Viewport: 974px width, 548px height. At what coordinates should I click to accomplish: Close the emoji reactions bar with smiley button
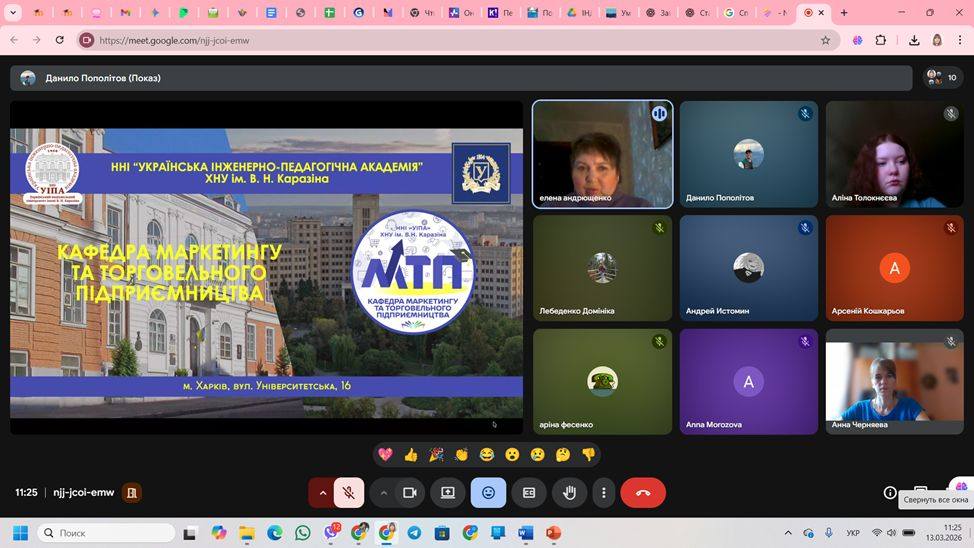(x=488, y=493)
